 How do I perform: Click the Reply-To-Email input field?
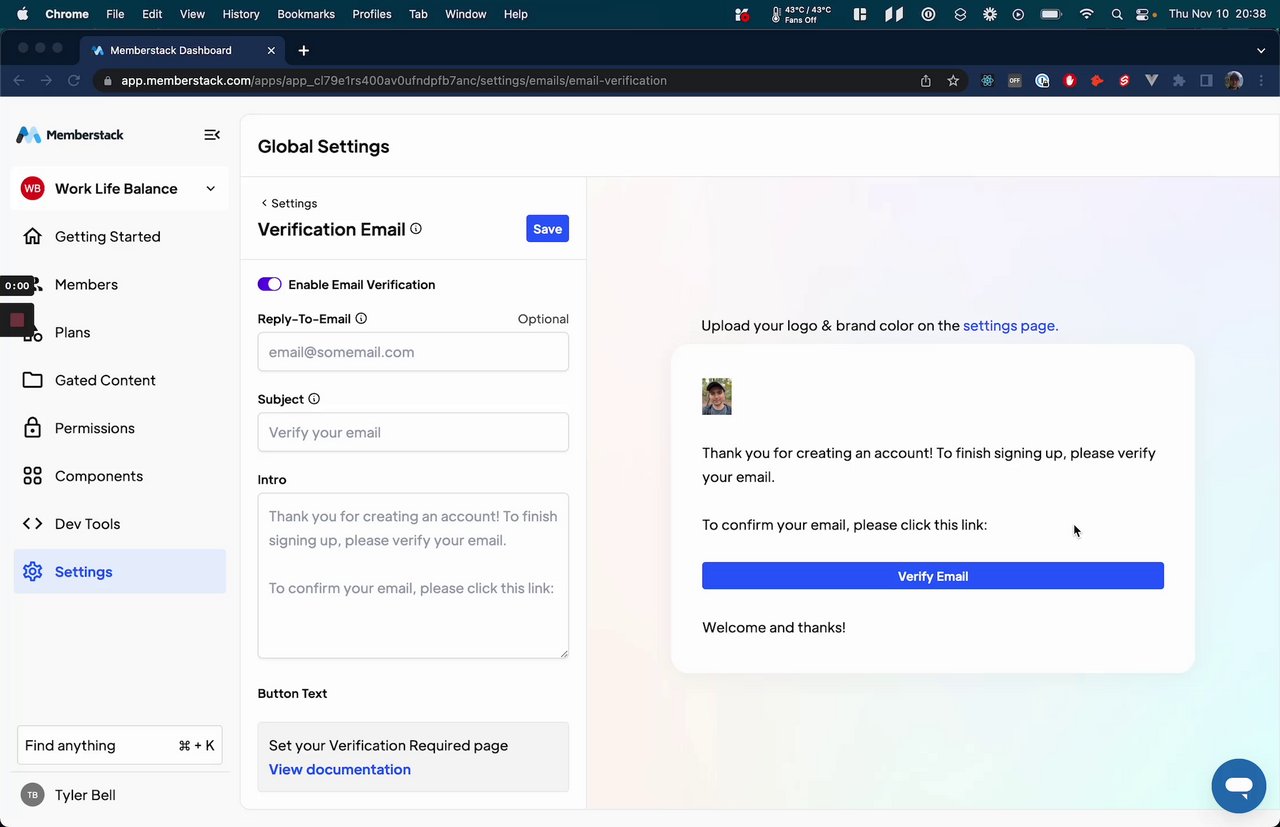(x=413, y=352)
